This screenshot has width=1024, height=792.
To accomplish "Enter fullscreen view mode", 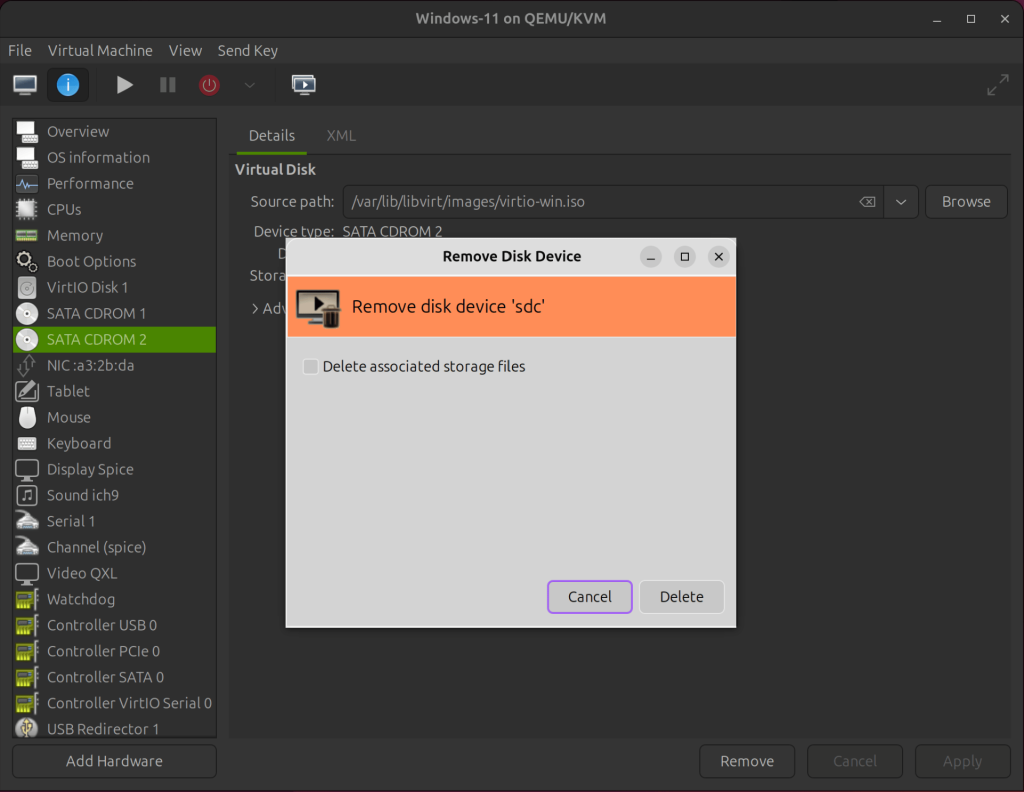I will pos(997,84).
